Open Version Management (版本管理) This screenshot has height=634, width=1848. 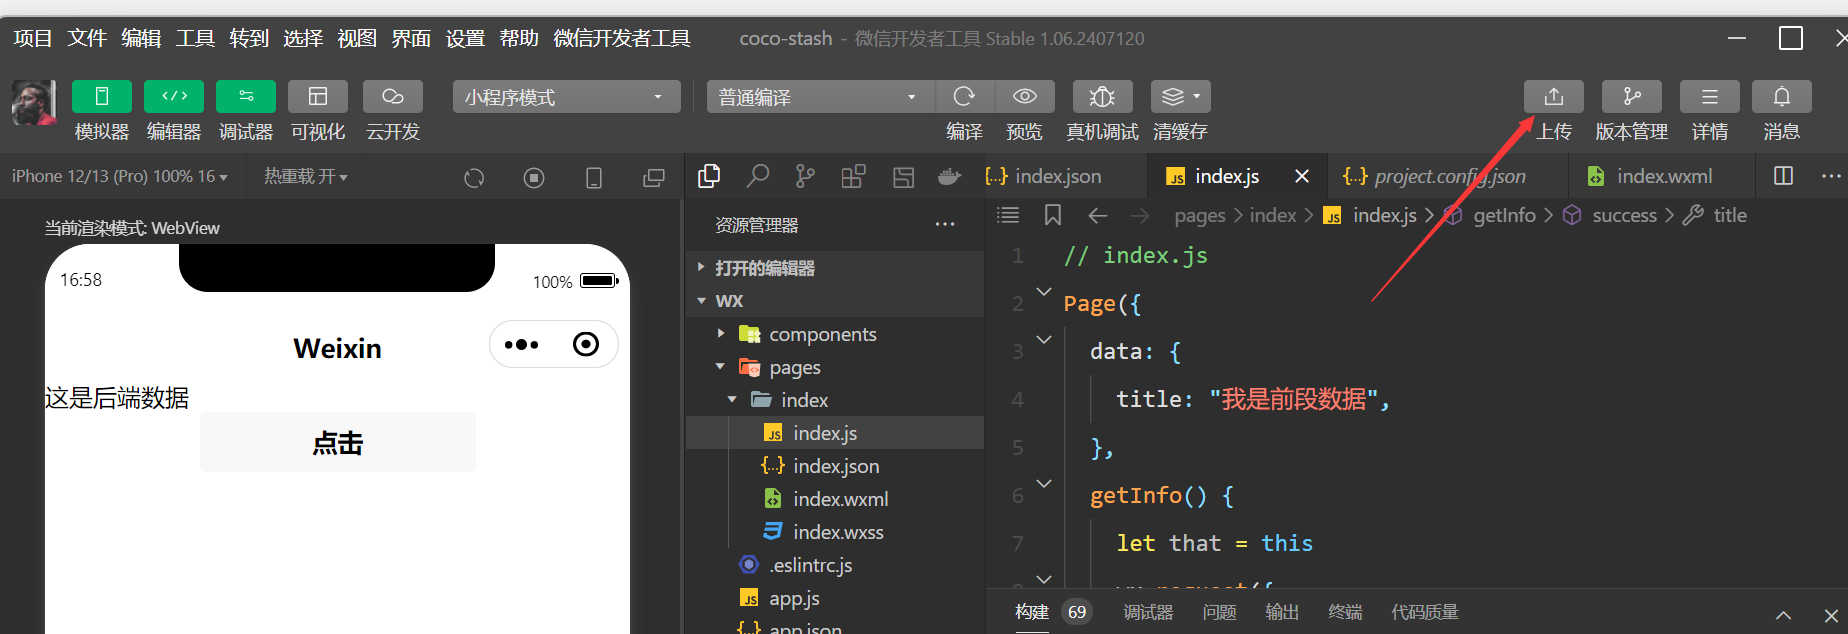pos(1631,97)
